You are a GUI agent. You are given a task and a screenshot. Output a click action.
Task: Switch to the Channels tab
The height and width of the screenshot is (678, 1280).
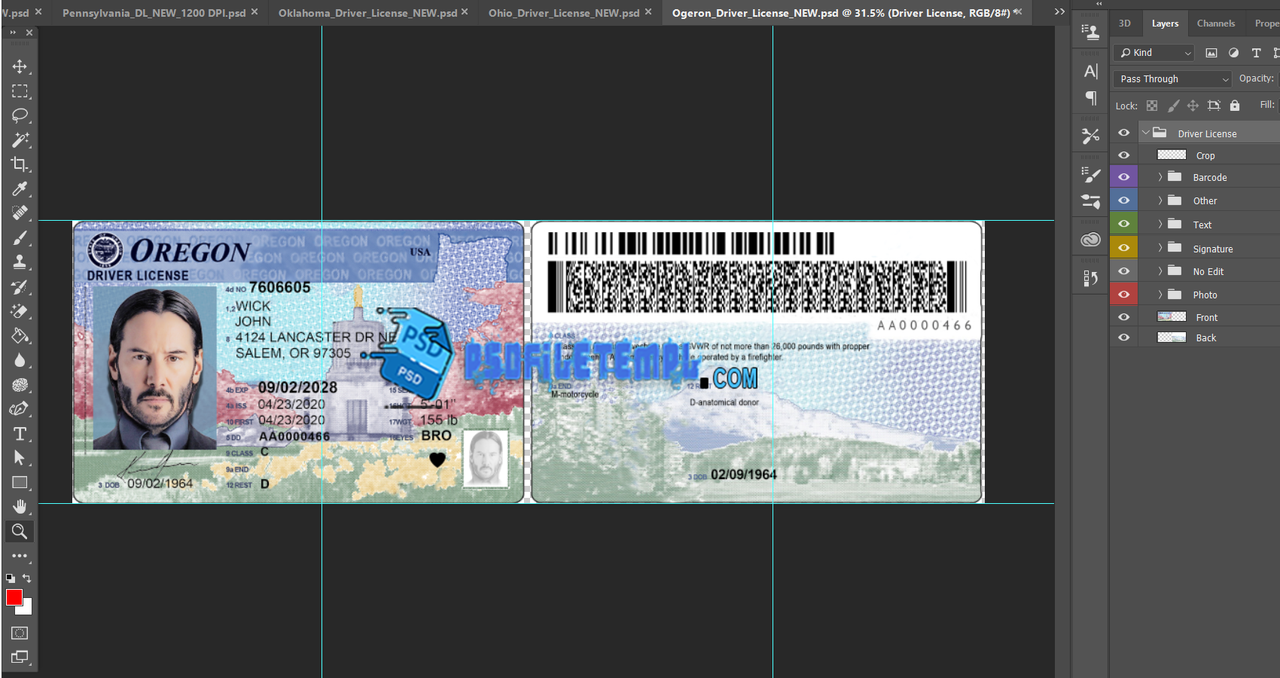click(x=1215, y=23)
